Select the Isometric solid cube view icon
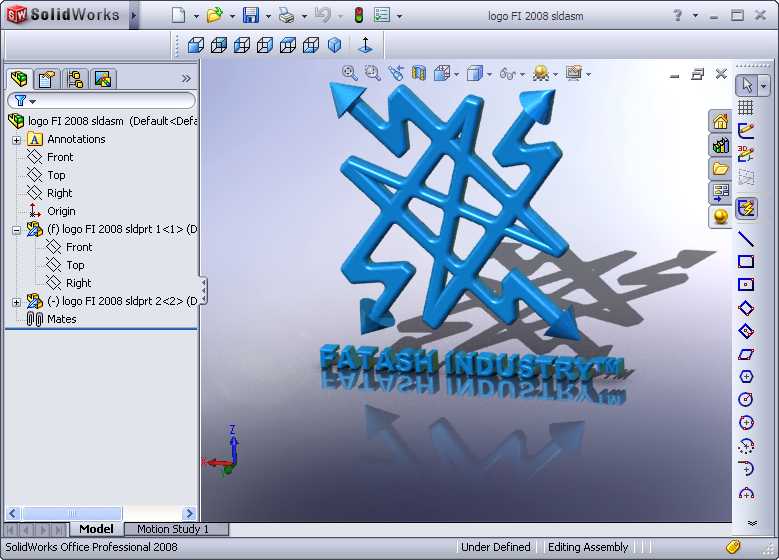779x560 pixels. point(335,45)
